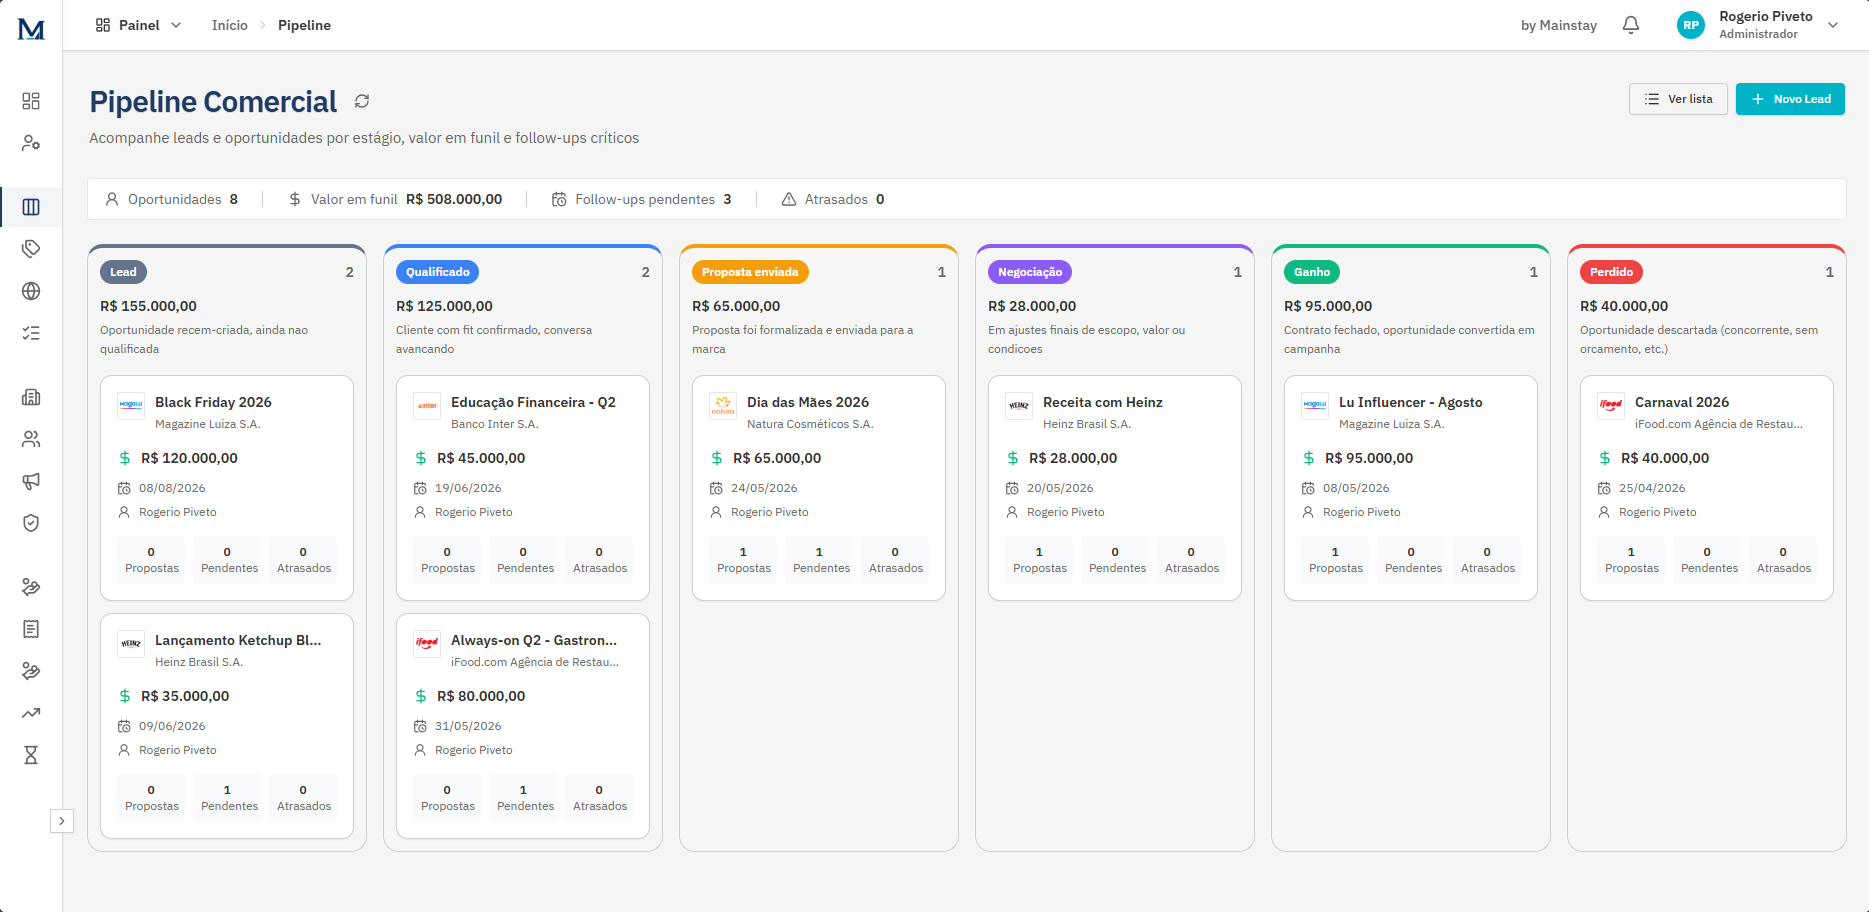Open the people contacts sidebar icon
Image resolution: width=1869 pixels, height=912 pixels.
[31, 439]
